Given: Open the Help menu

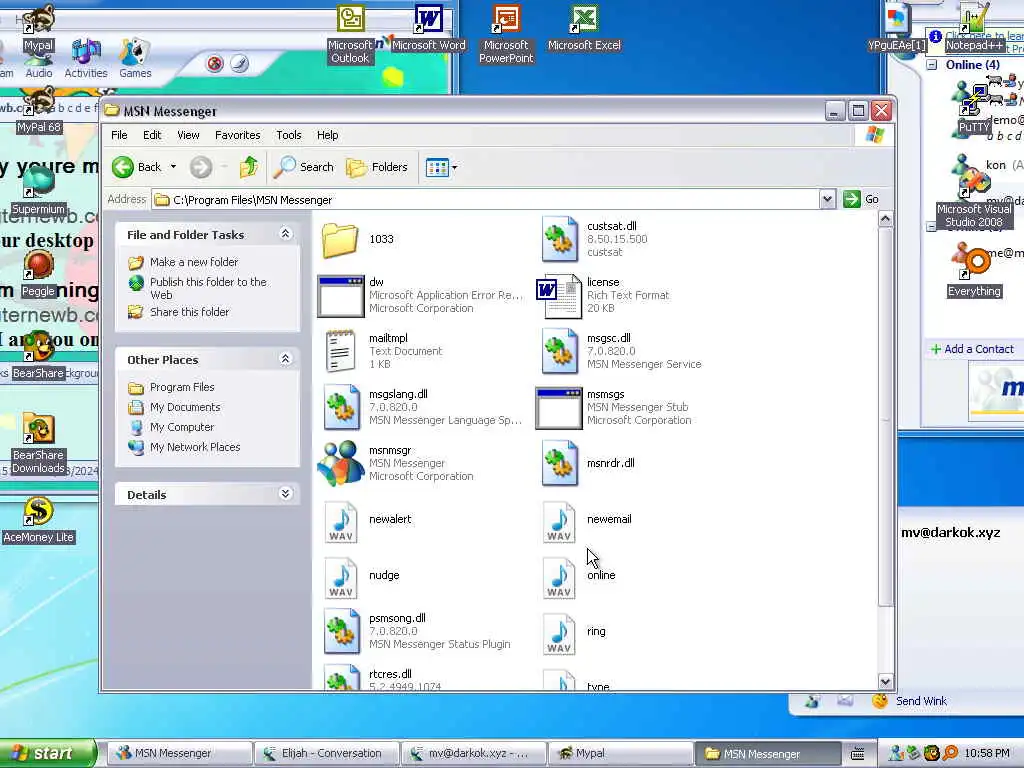Looking at the screenshot, I should point(327,135).
